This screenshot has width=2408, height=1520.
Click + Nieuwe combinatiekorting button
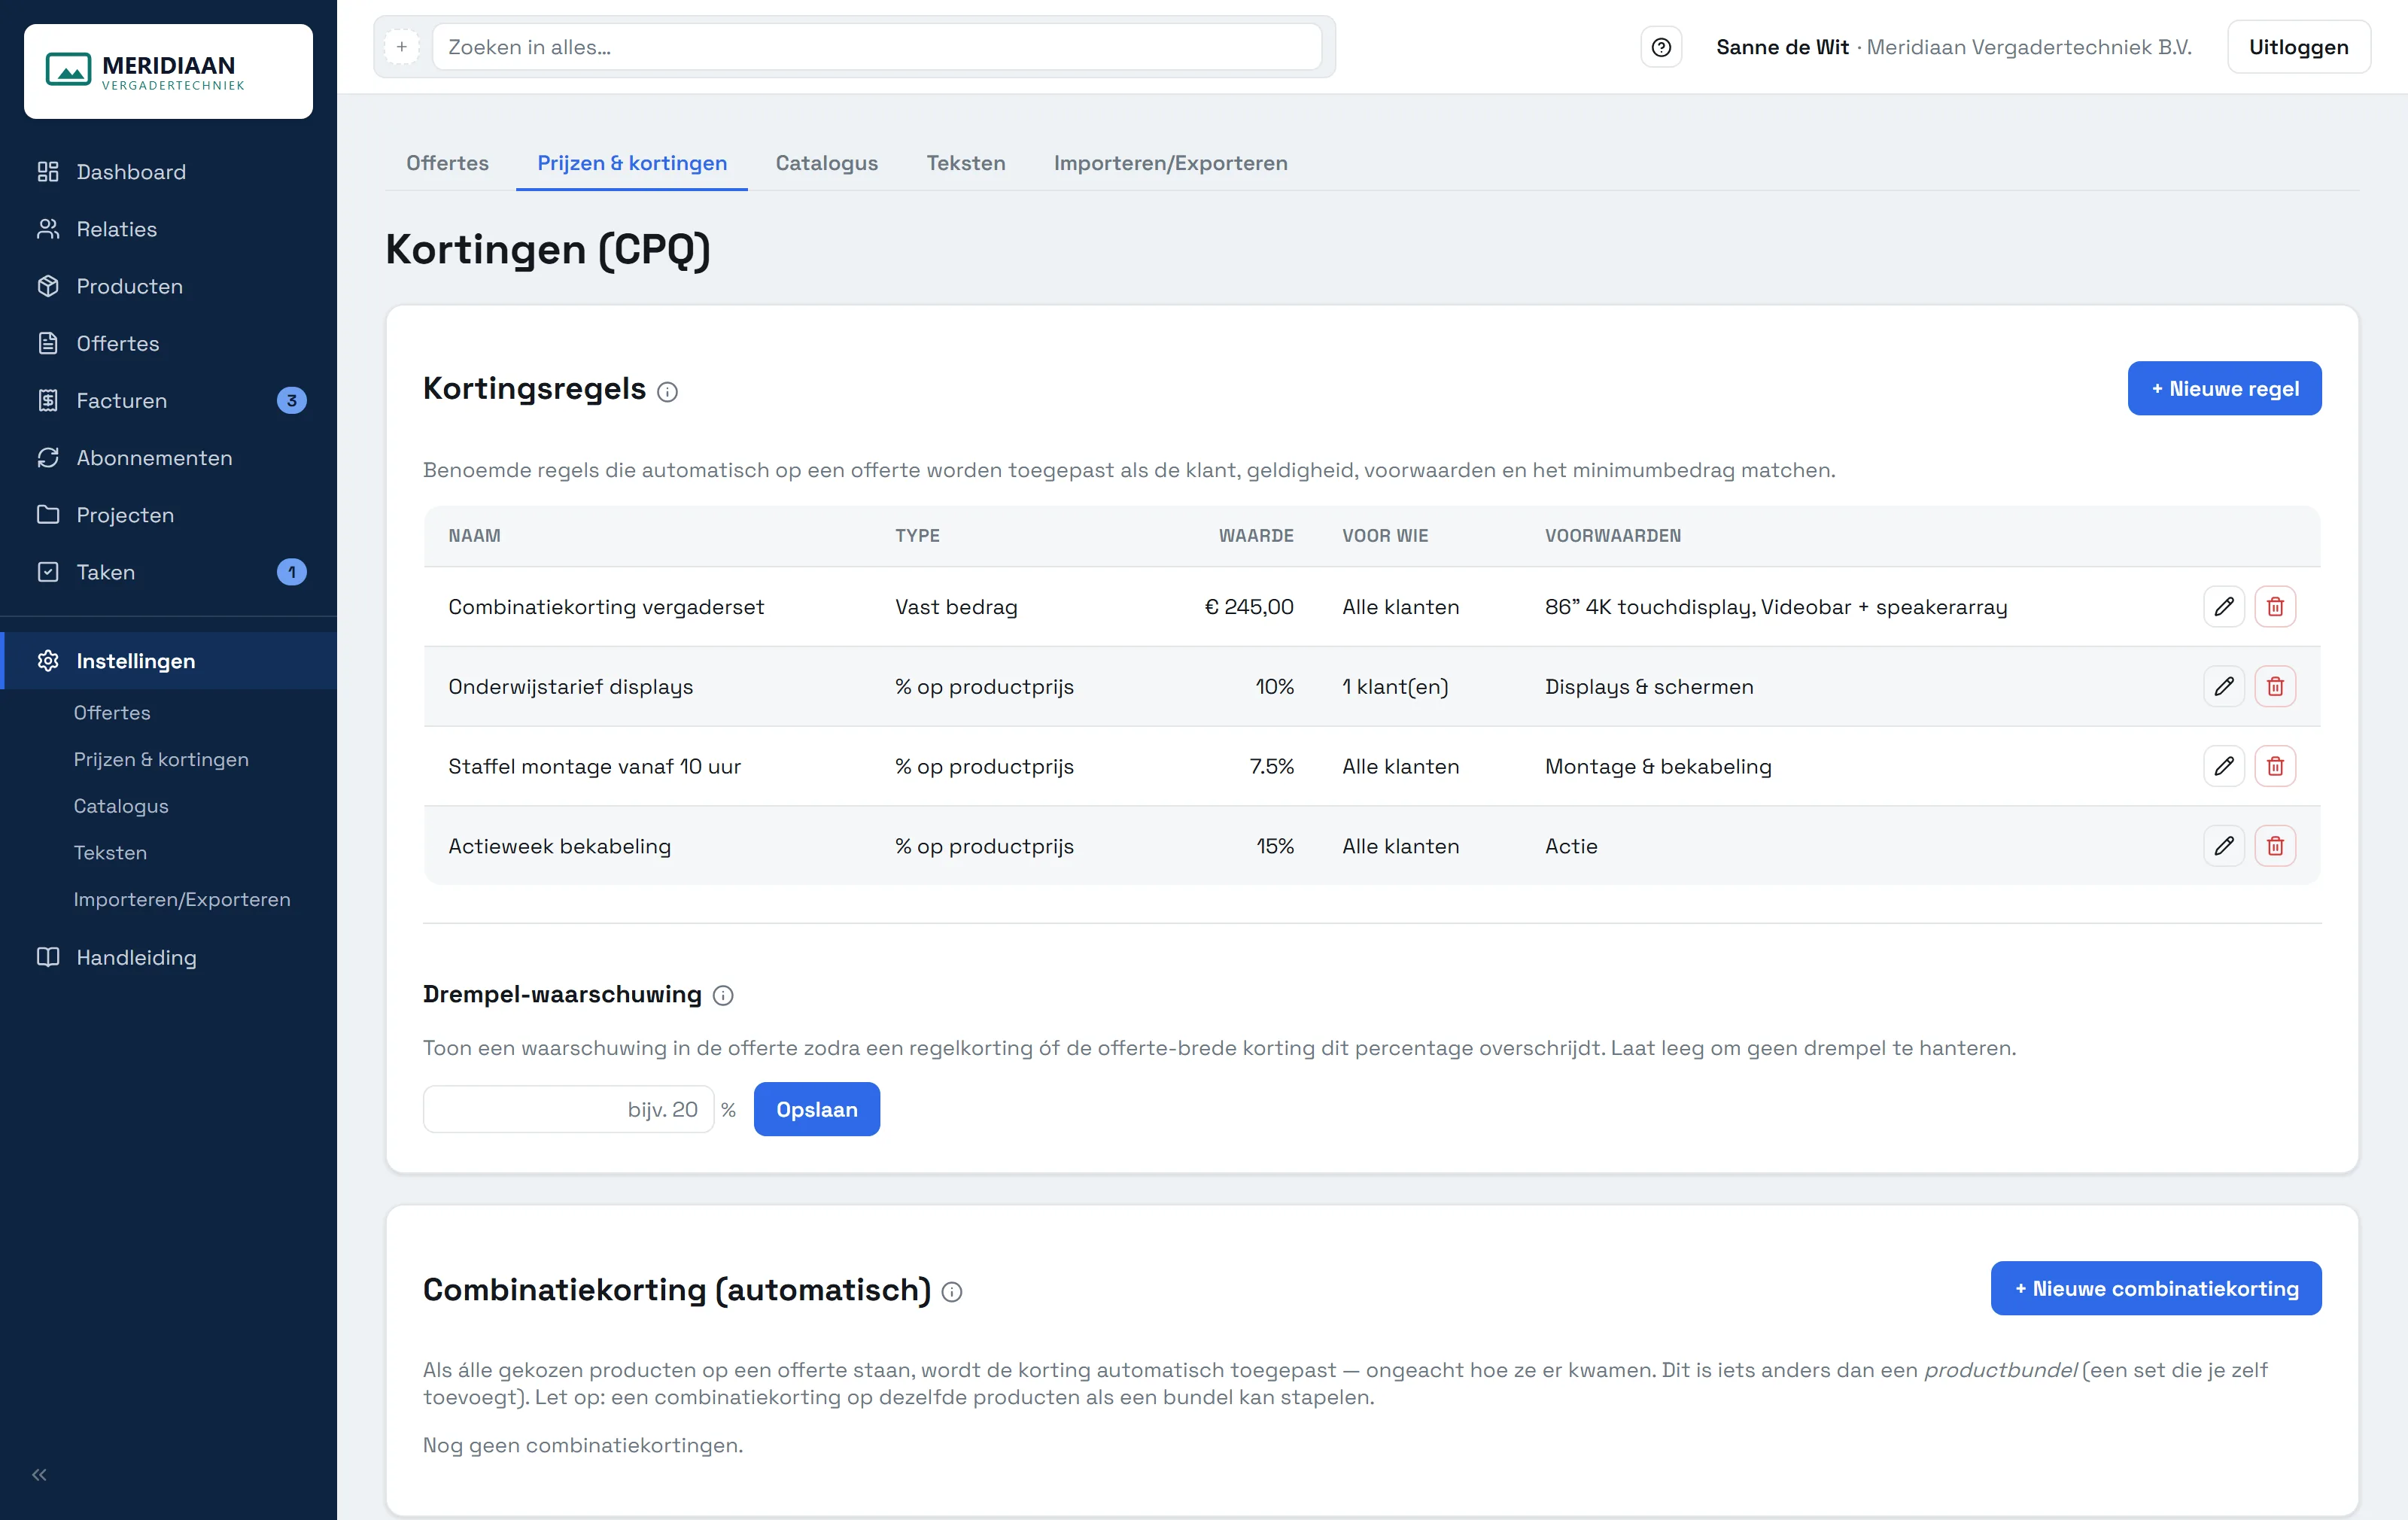pos(2156,1288)
